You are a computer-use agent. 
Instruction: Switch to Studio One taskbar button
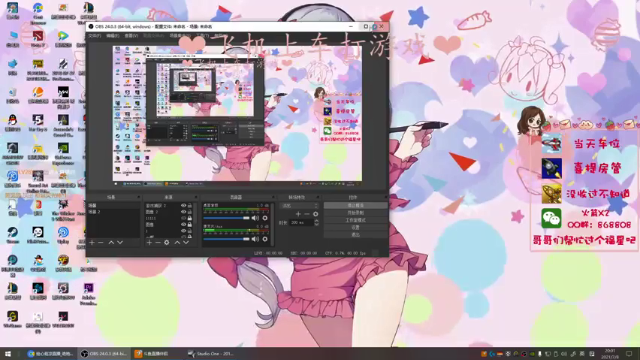pyautogui.click(x=211, y=353)
